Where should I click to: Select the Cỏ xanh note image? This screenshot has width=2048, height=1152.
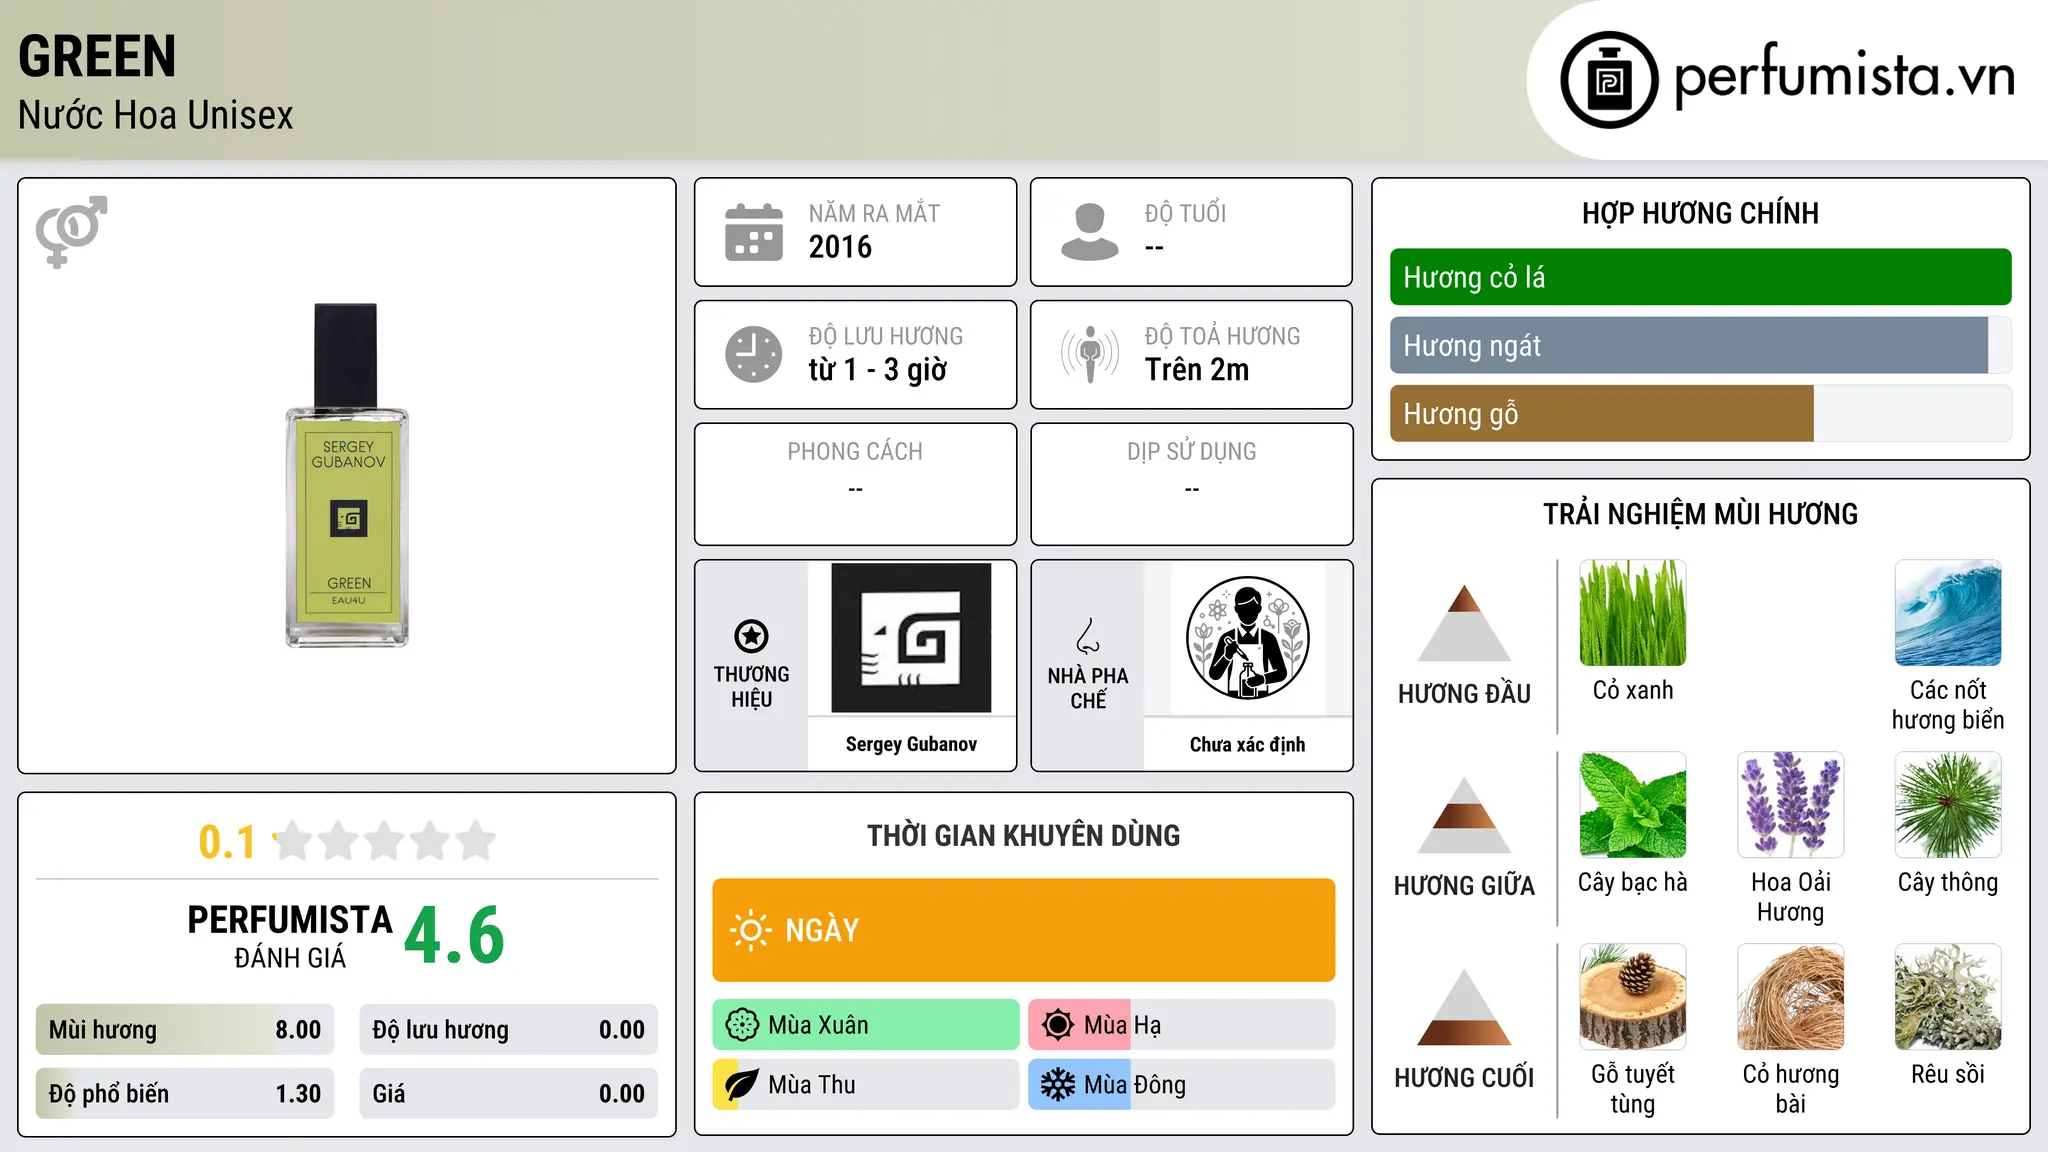coord(1633,613)
